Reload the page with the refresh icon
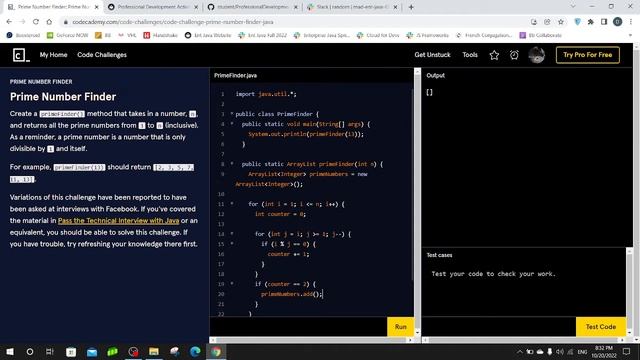Viewport: 640px width, 360px height. (36, 22)
